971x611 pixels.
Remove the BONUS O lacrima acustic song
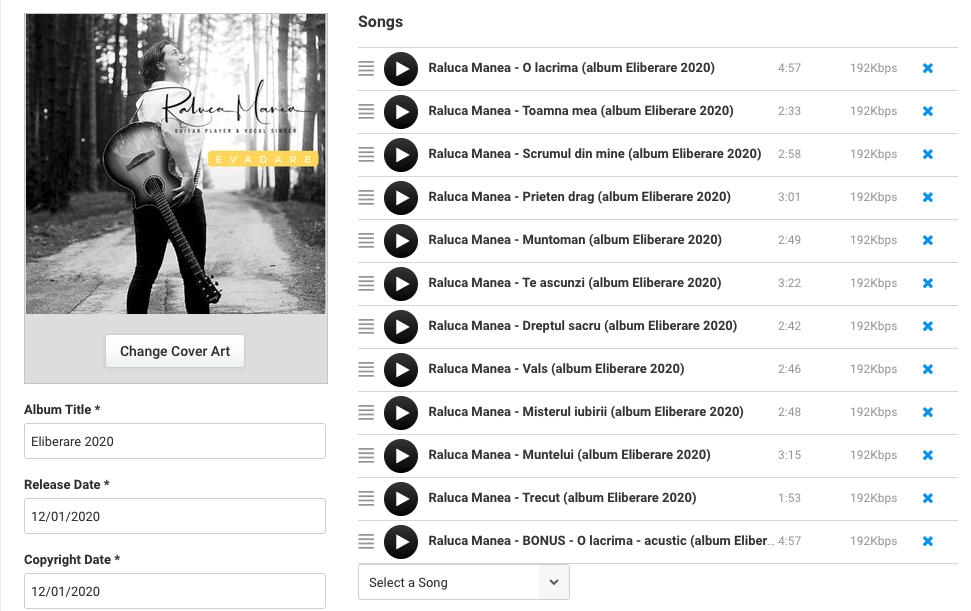point(927,542)
